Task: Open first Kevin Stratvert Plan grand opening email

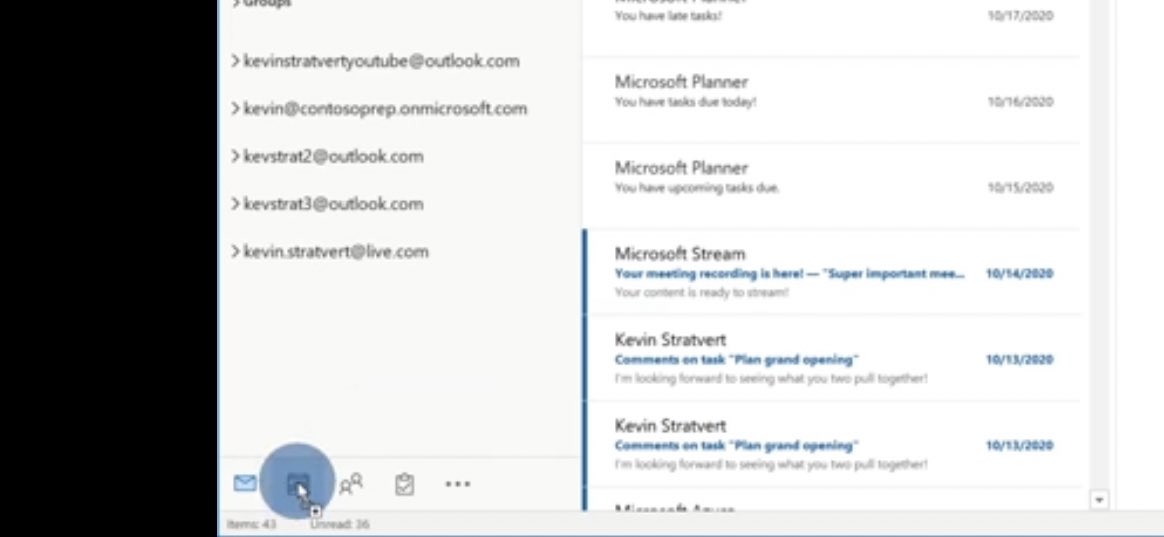Action: (831, 358)
